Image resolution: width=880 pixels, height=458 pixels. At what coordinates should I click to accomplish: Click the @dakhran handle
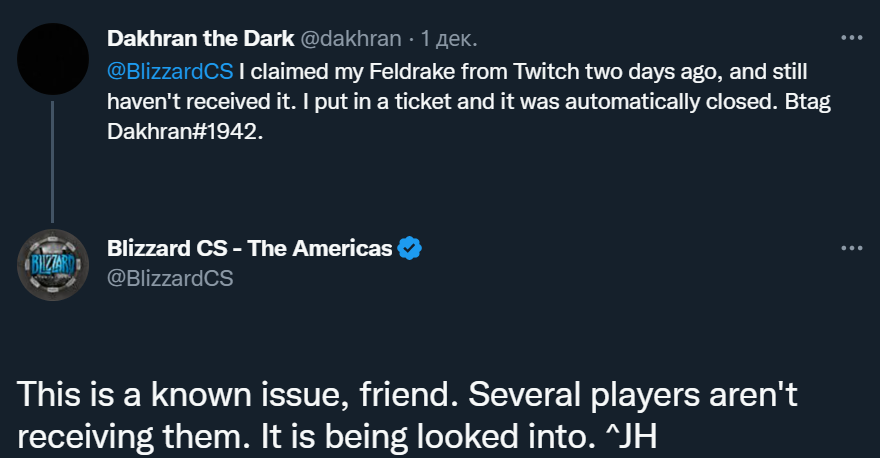[351, 39]
